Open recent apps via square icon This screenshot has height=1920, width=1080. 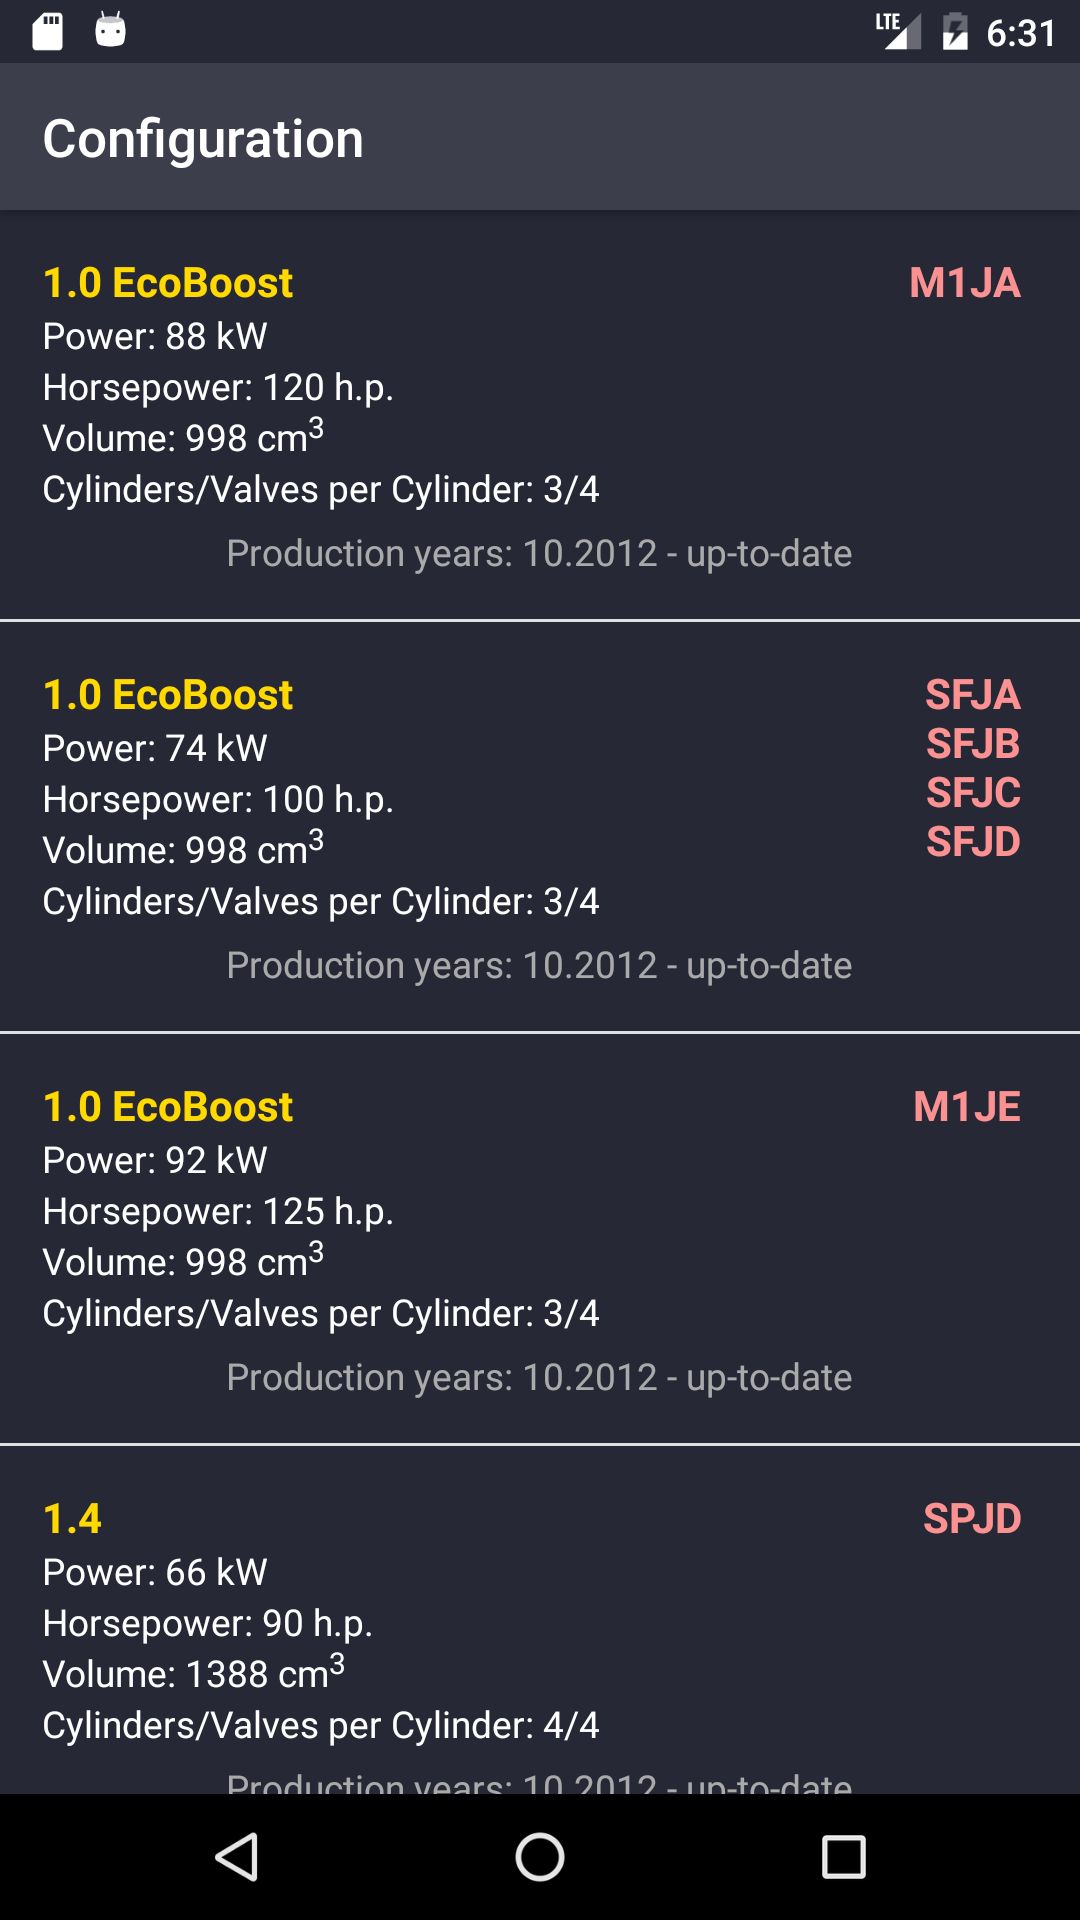843,1857
